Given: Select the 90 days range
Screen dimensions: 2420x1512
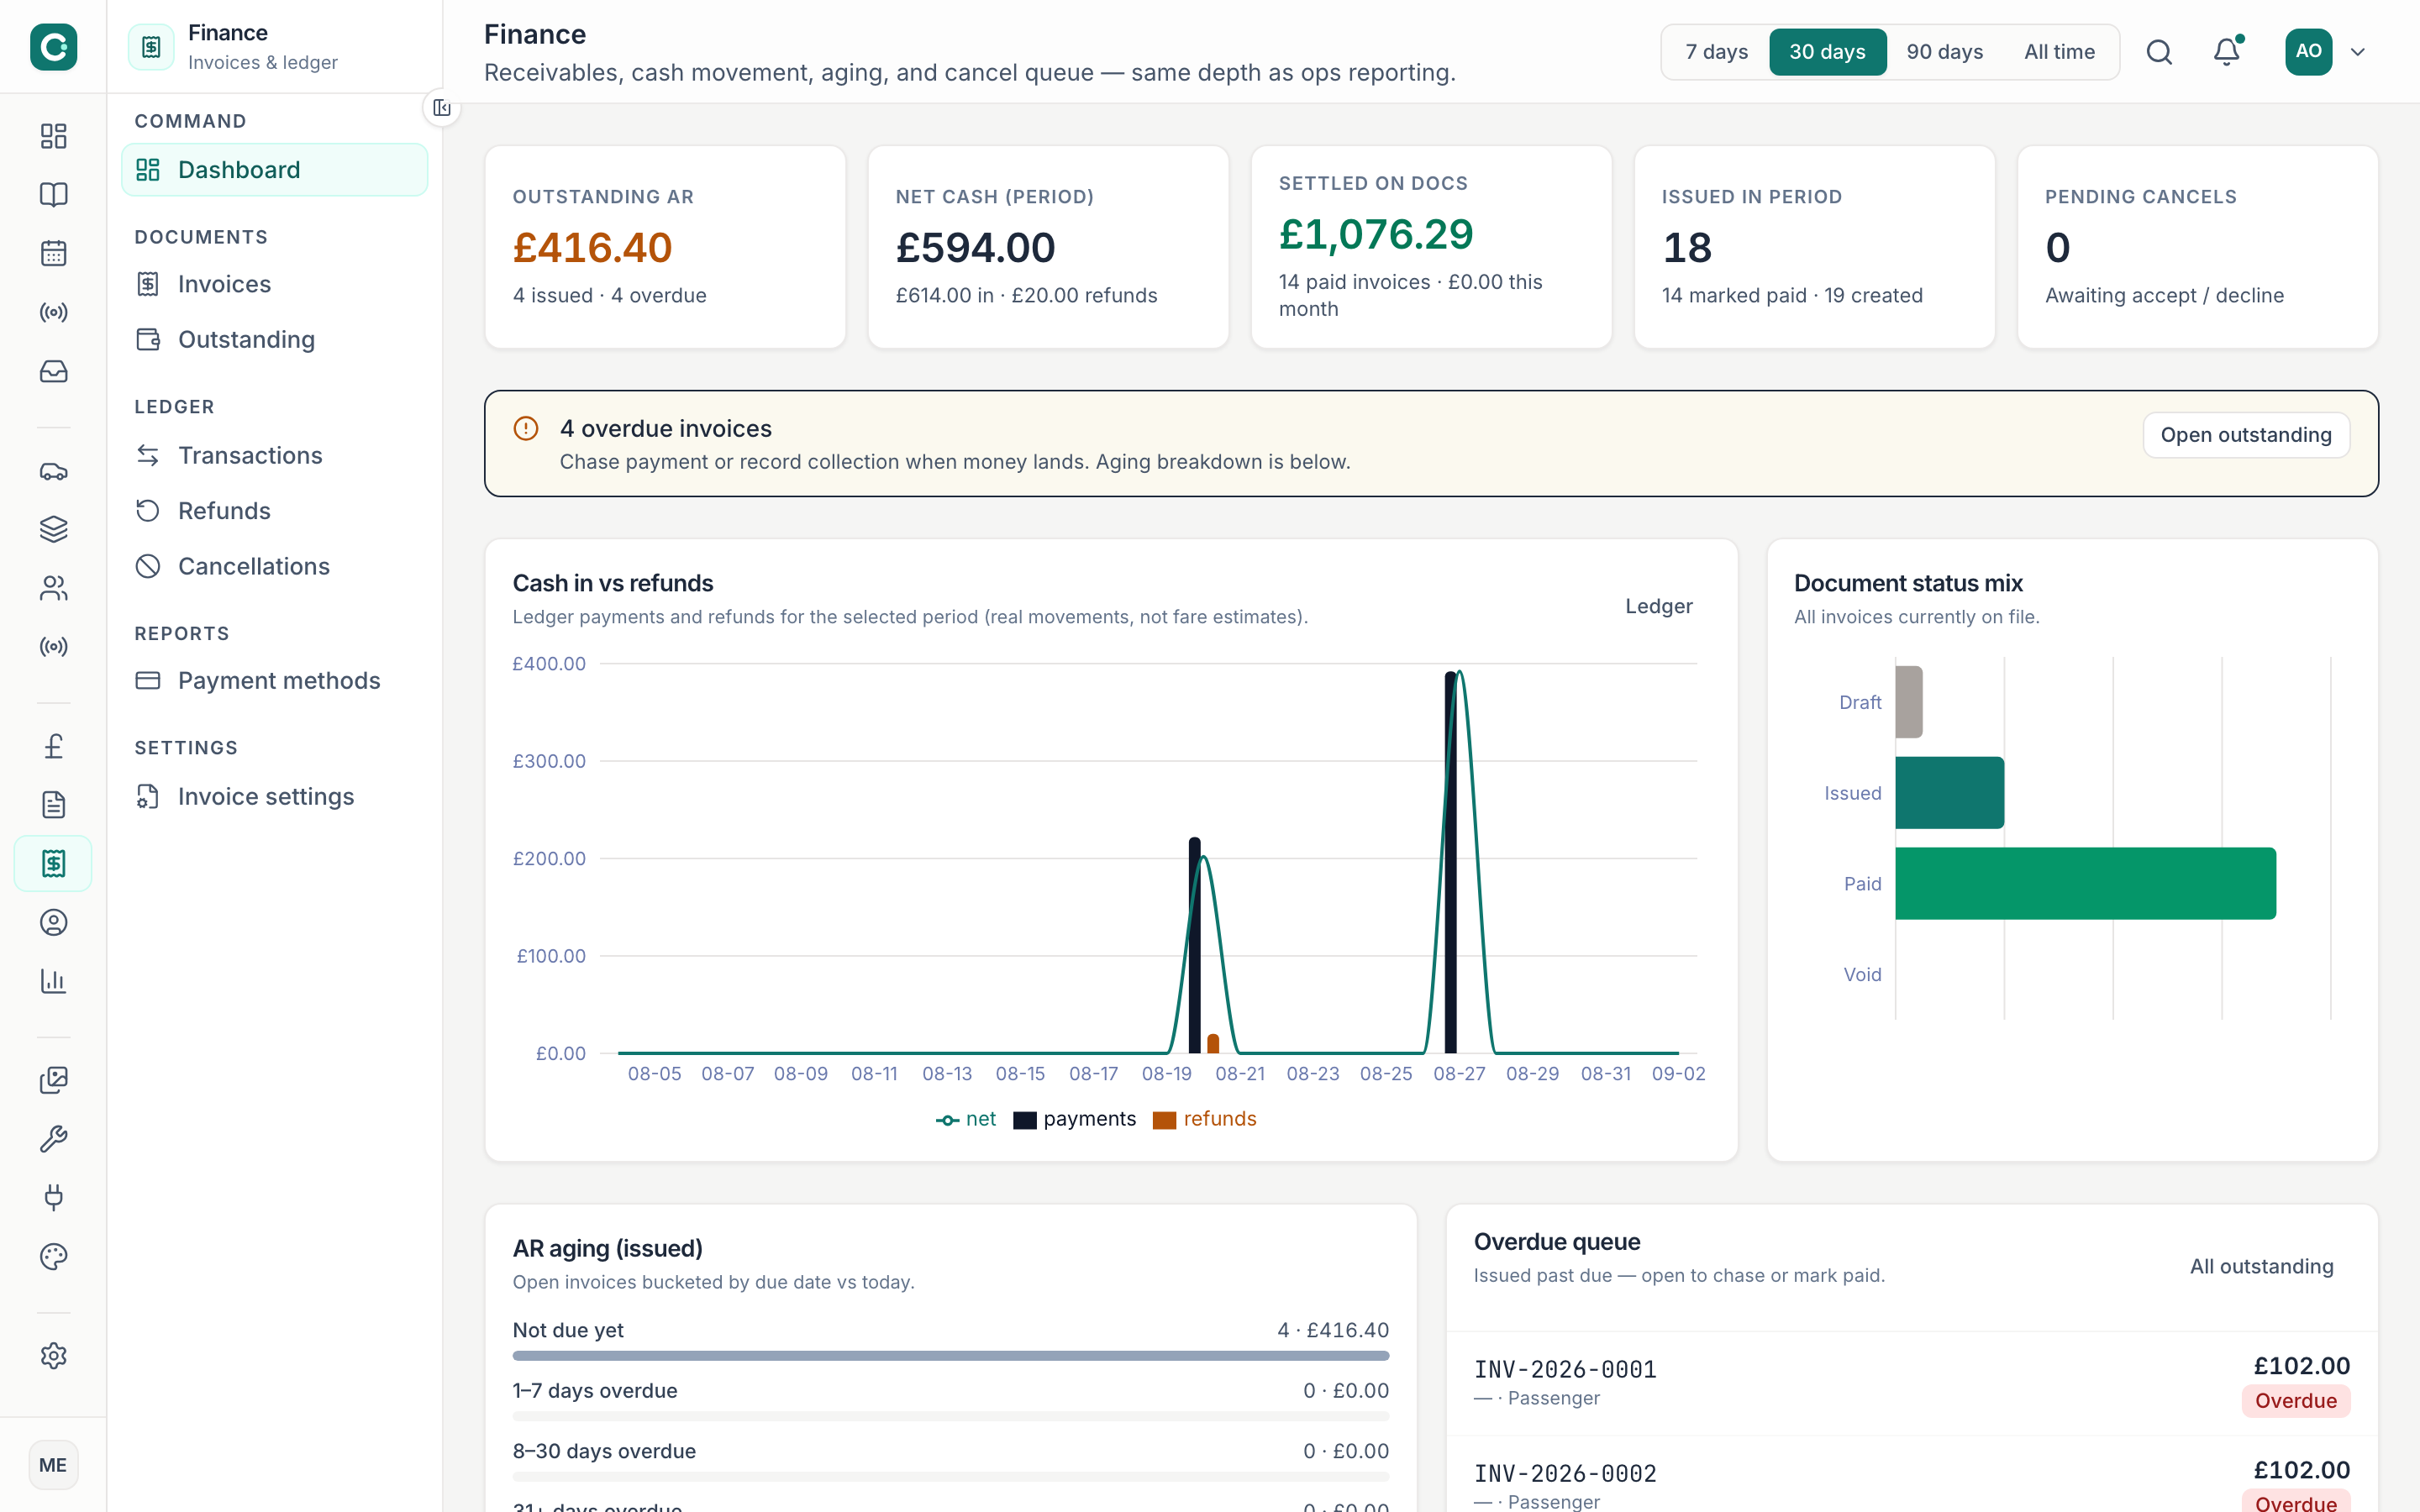Looking at the screenshot, I should [x=1944, y=52].
